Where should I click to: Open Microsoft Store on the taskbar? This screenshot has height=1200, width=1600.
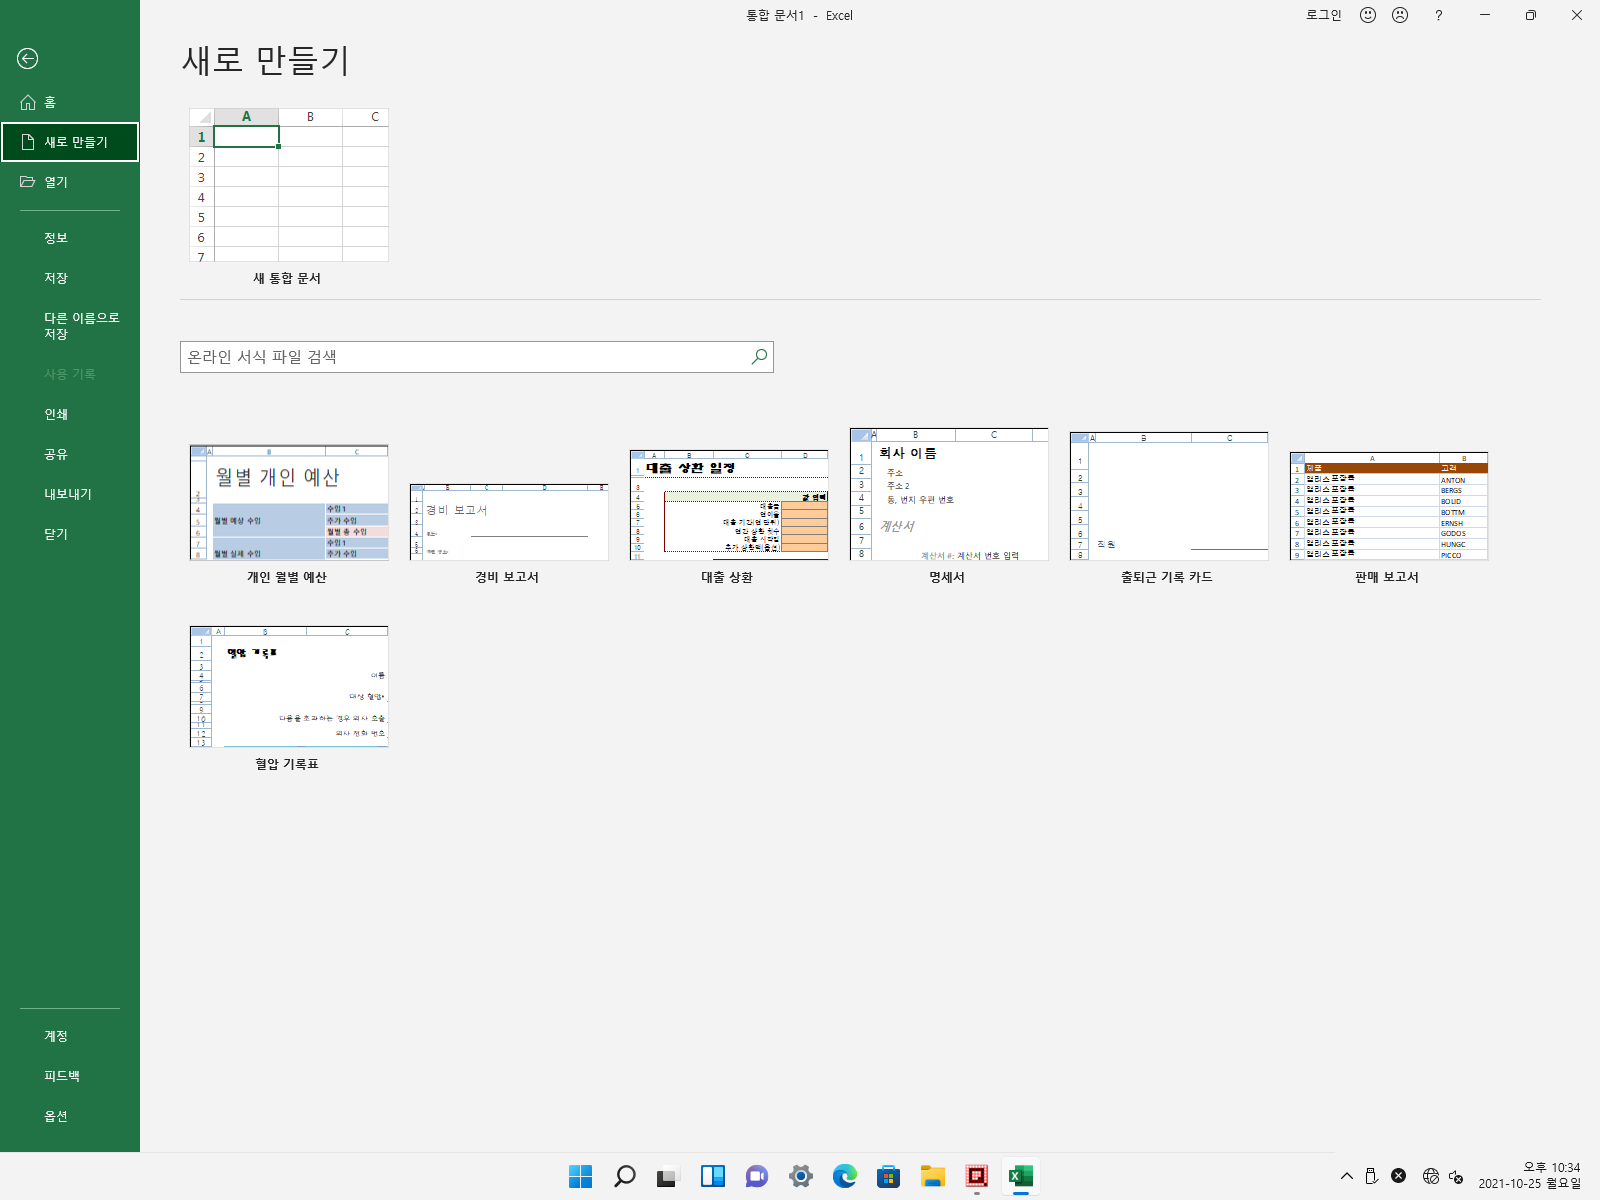click(x=889, y=1176)
